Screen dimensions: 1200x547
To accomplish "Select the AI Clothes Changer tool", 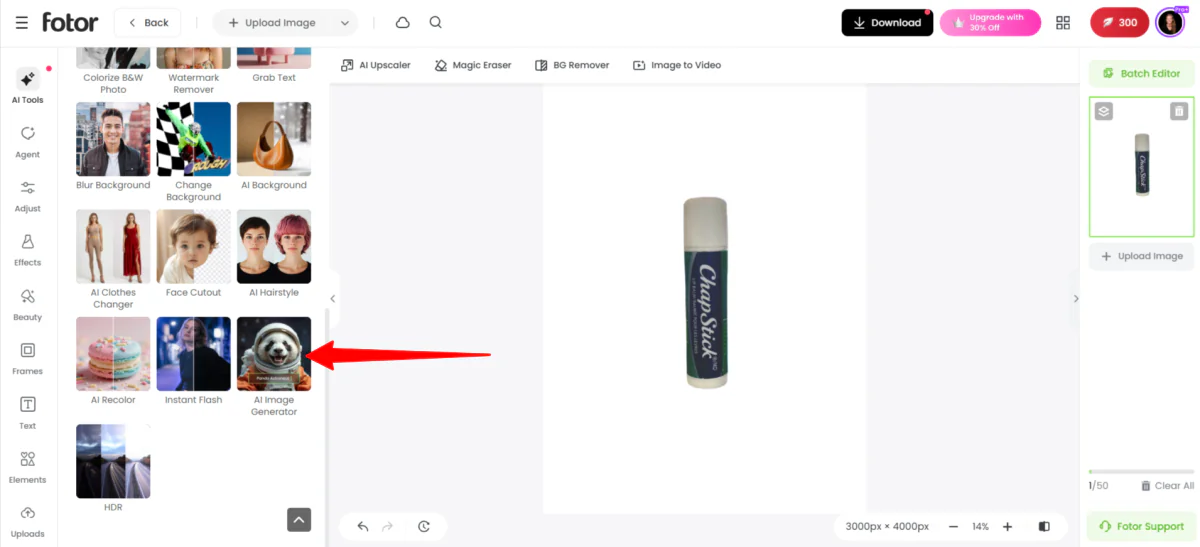I will (113, 259).
